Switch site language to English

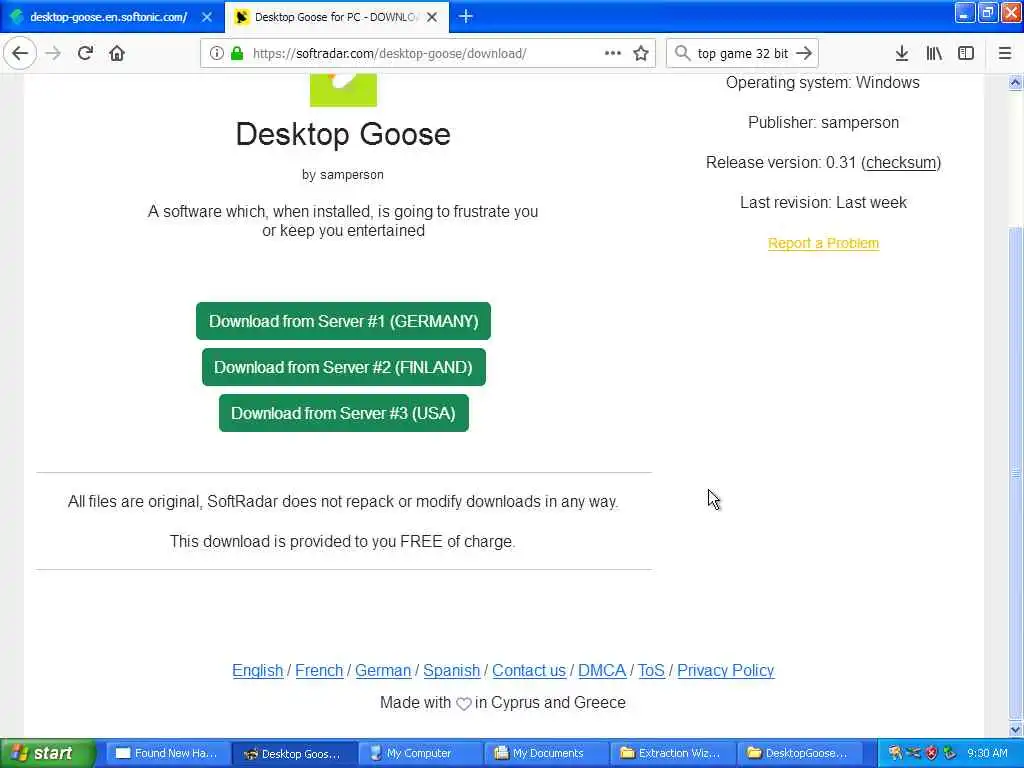(257, 671)
